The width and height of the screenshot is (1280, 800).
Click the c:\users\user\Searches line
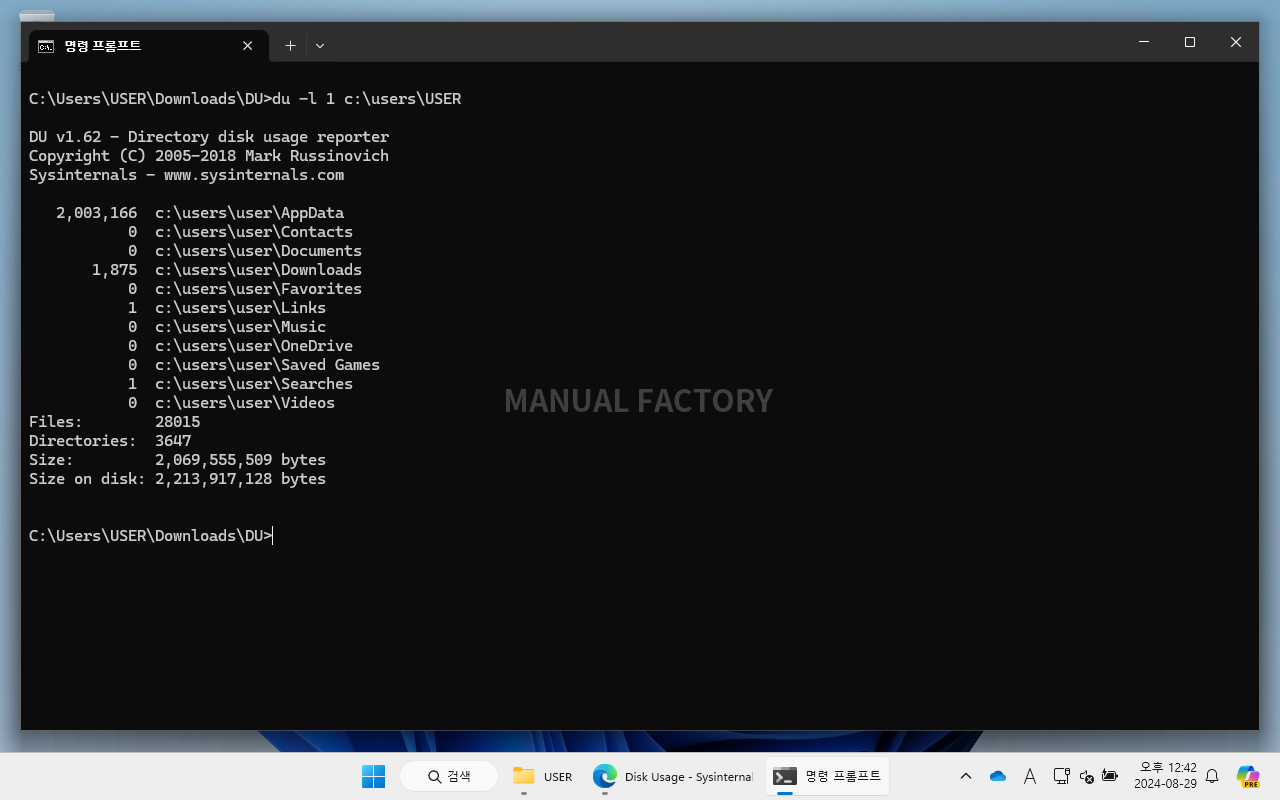pyautogui.click(x=241, y=384)
